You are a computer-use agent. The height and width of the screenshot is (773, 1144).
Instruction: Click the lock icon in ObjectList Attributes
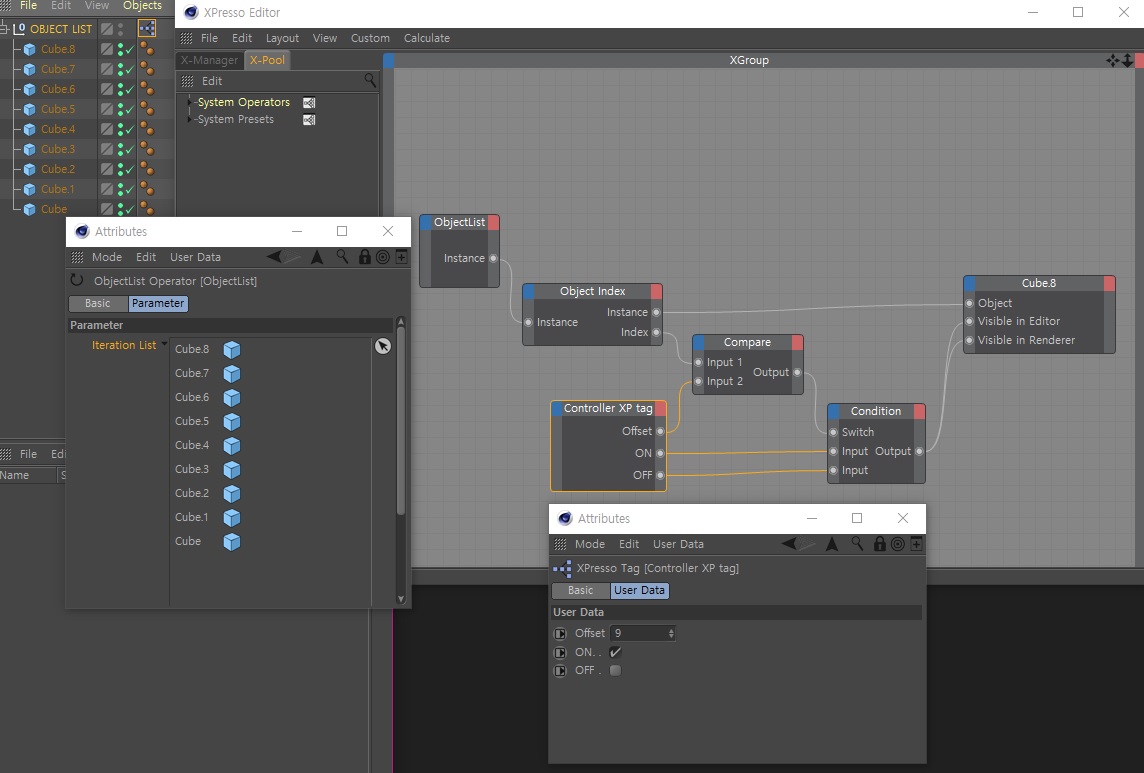(x=364, y=257)
